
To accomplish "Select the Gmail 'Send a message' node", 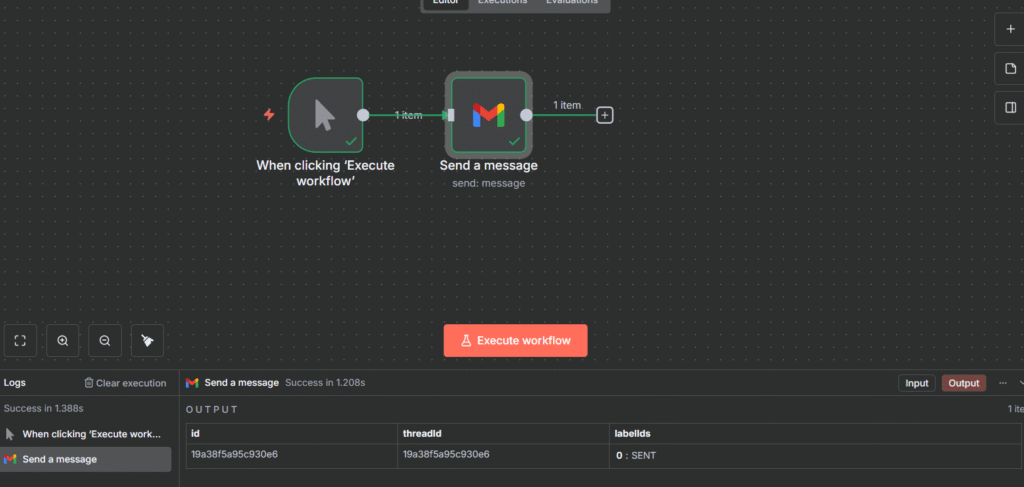I will coord(487,115).
